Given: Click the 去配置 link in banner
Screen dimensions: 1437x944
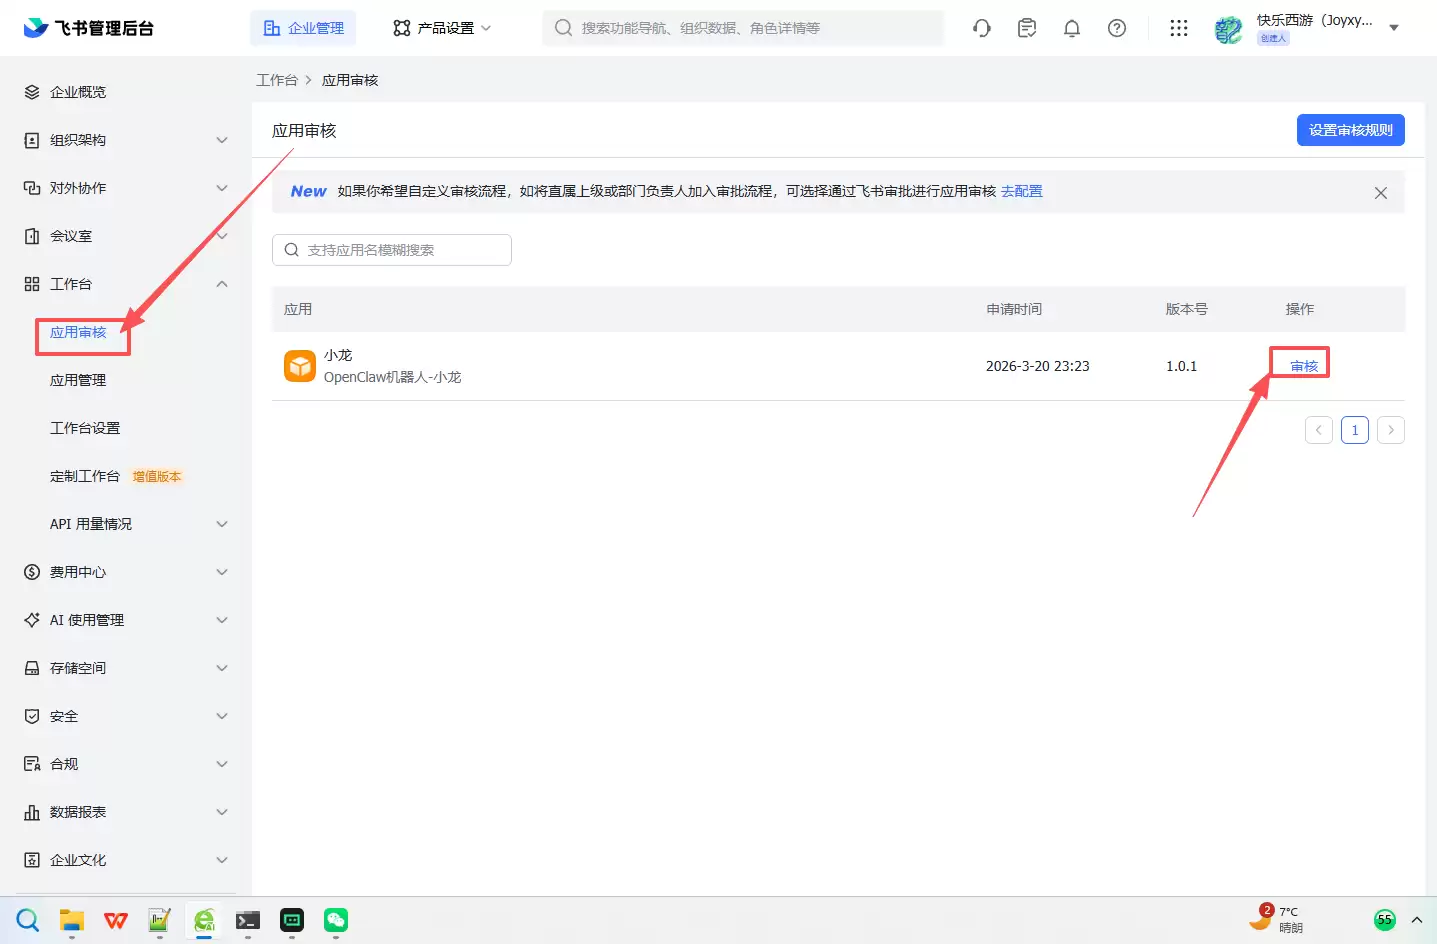Looking at the screenshot, I should [1021, 191].
